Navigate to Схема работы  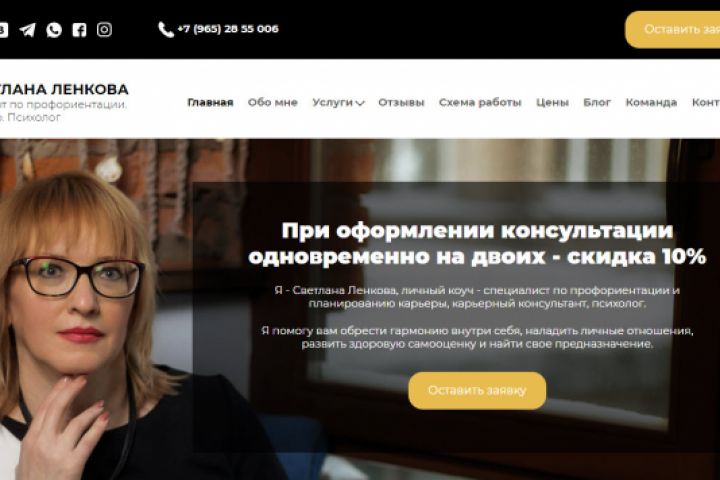480,102
